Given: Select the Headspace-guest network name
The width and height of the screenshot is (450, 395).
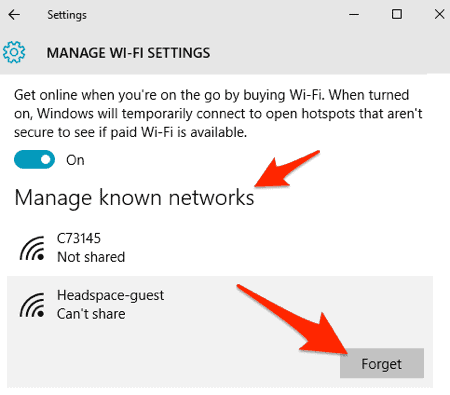Looking at the screenshot, I should tap(110, 296).
